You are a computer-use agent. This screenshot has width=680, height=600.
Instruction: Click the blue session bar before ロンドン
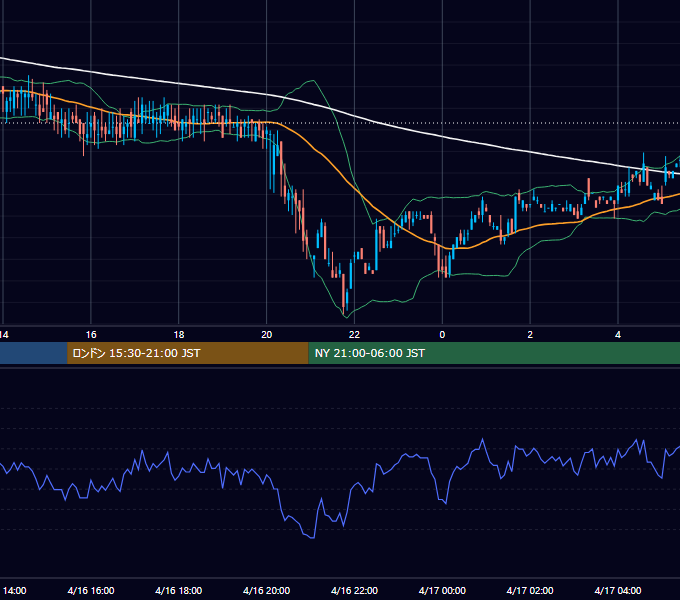[33, 353]
